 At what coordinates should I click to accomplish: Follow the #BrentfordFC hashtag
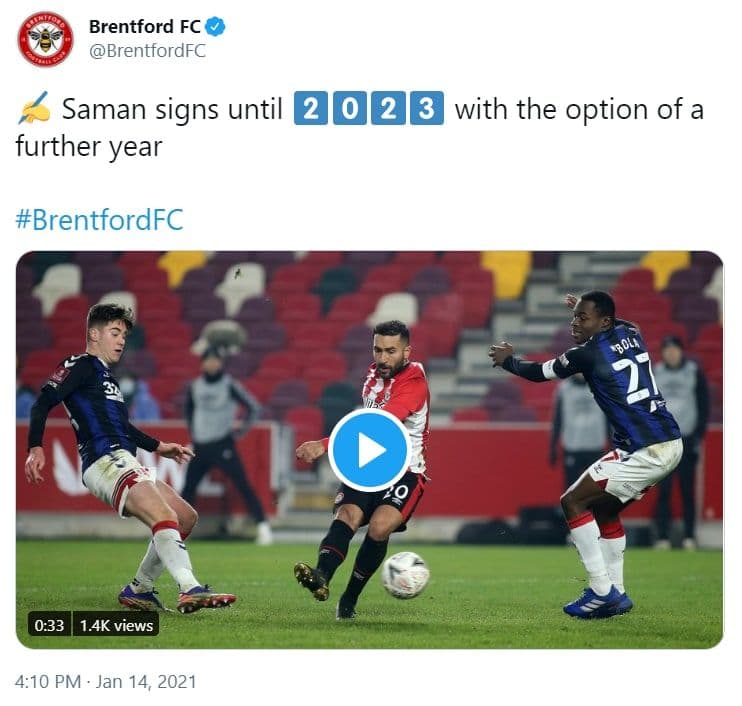99,220
